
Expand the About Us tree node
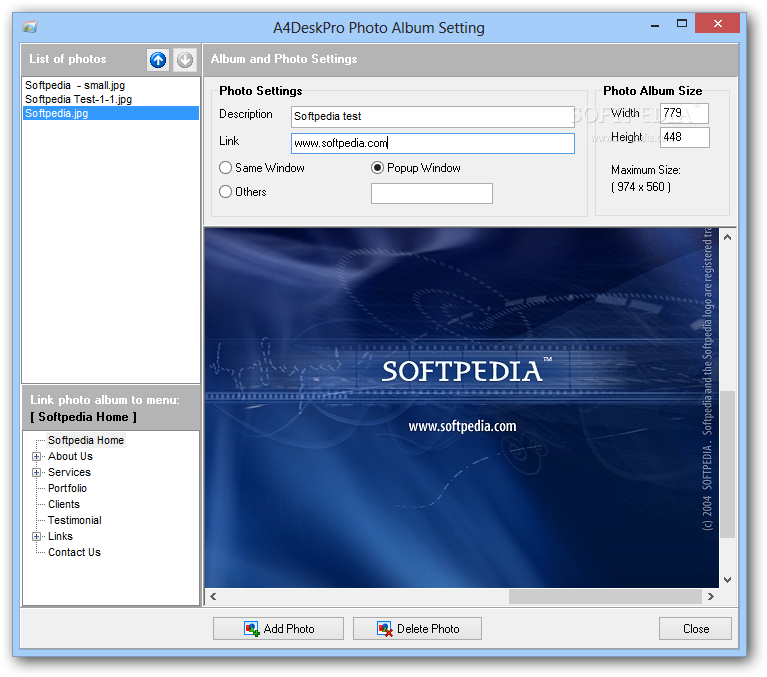36,456
